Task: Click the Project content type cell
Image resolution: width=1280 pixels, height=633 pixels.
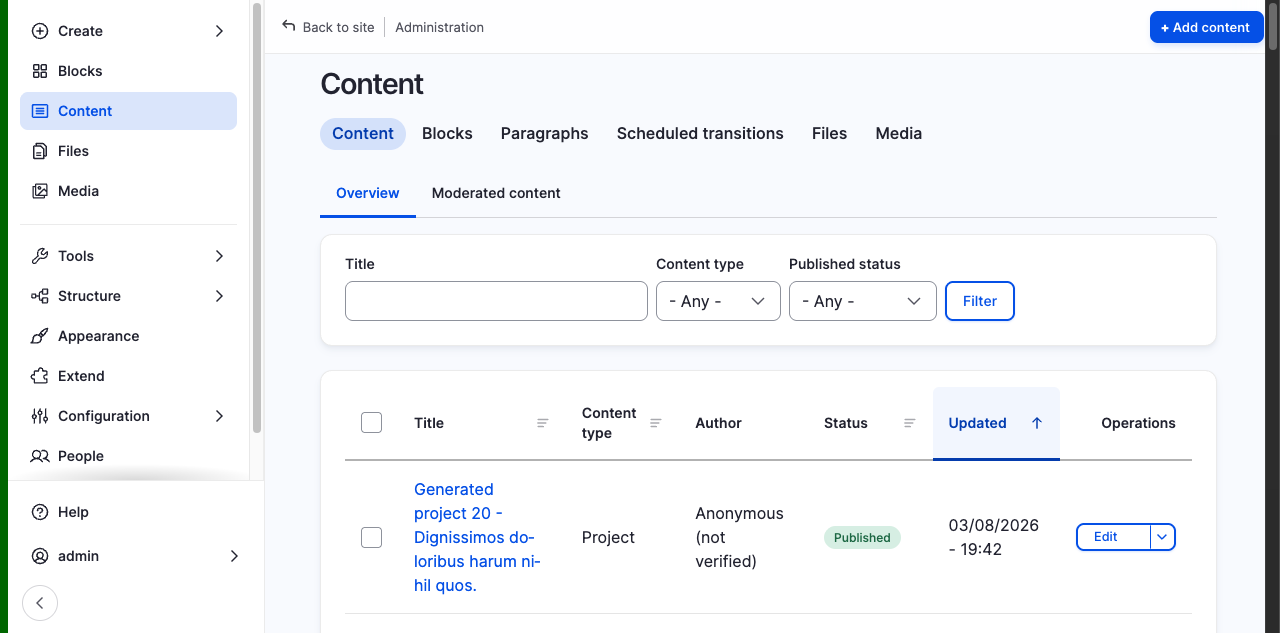Action: [x=608, y=537]
